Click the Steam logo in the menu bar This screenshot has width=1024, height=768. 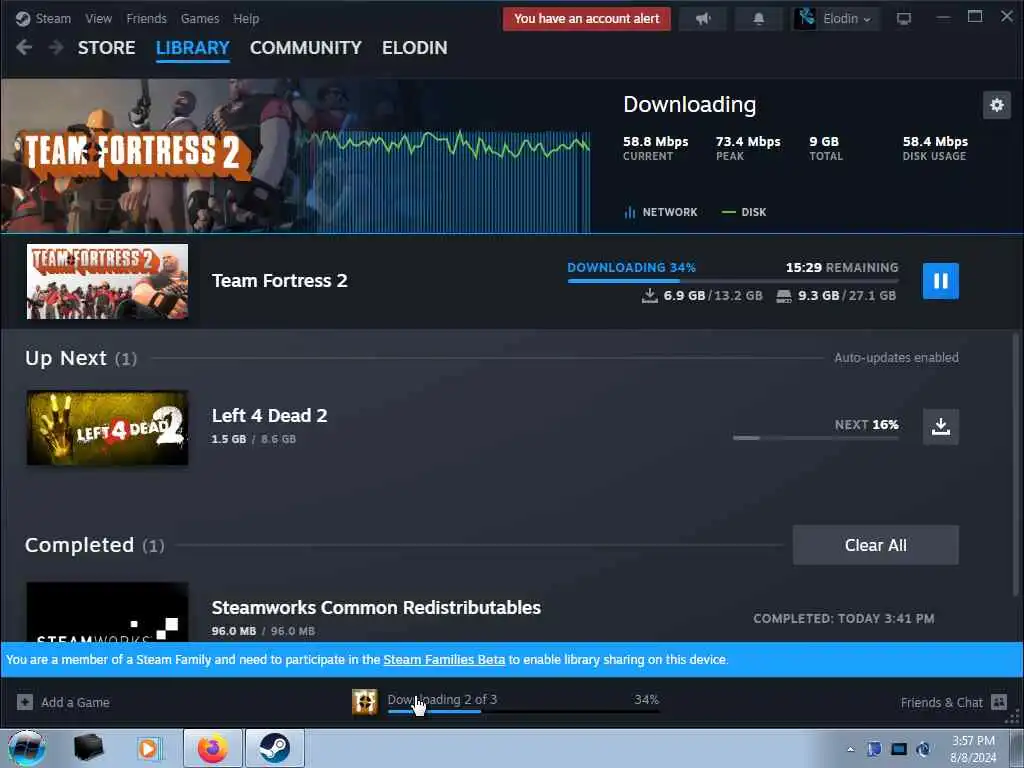[x=23, y=18]
